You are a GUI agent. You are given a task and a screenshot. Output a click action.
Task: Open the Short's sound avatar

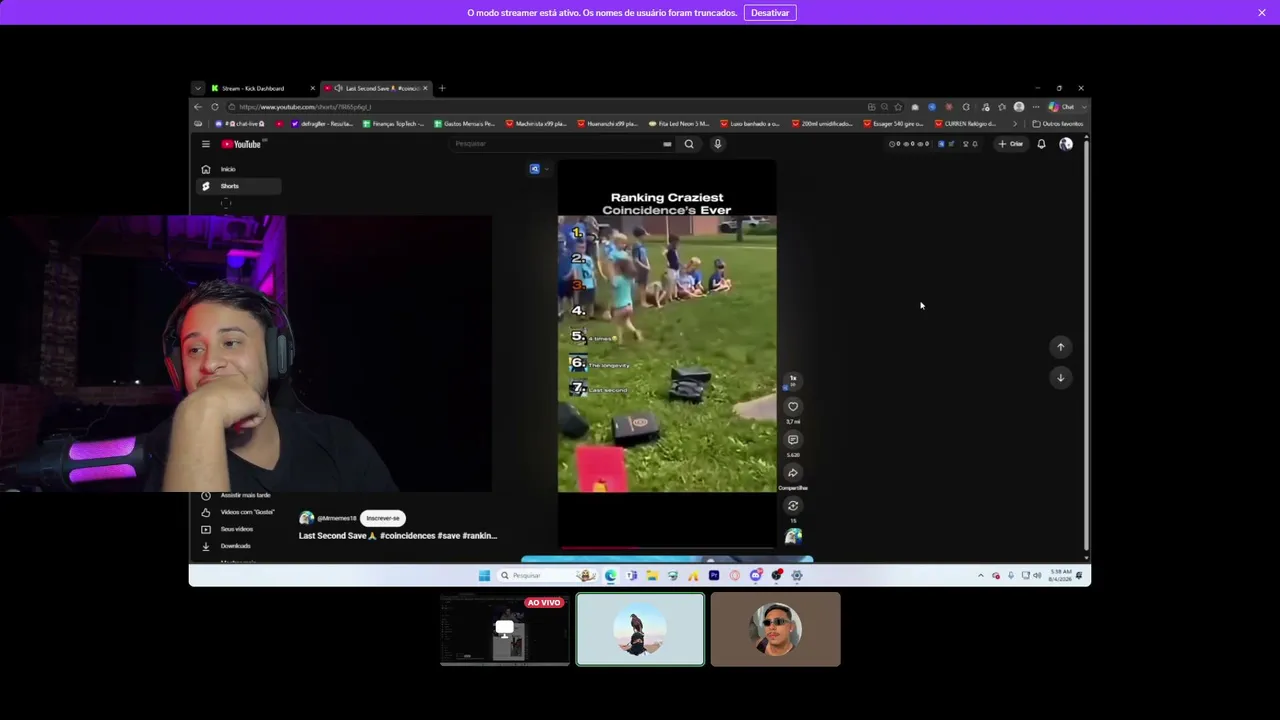click(x=793, y=537)
